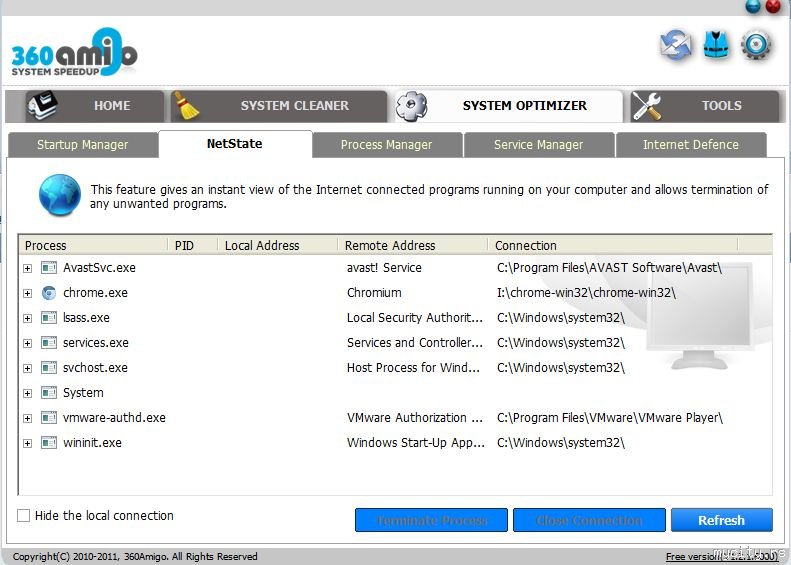Expand the chrome.exe tree node

pyautogui.click(x=28, y=293)
